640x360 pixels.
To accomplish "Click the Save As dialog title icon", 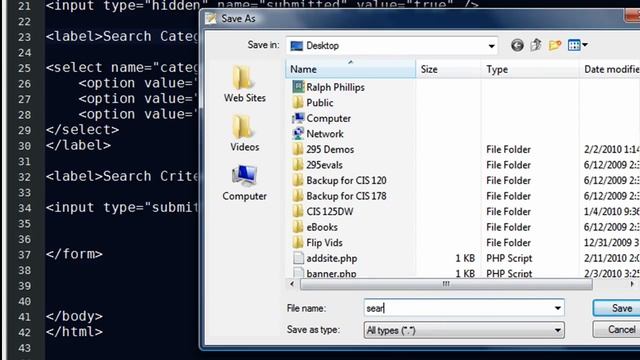I will tap(211, 18).
